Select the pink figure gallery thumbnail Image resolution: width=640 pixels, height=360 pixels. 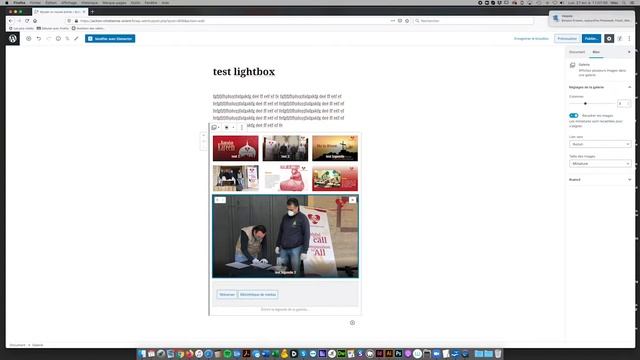[x=285, y=178]
